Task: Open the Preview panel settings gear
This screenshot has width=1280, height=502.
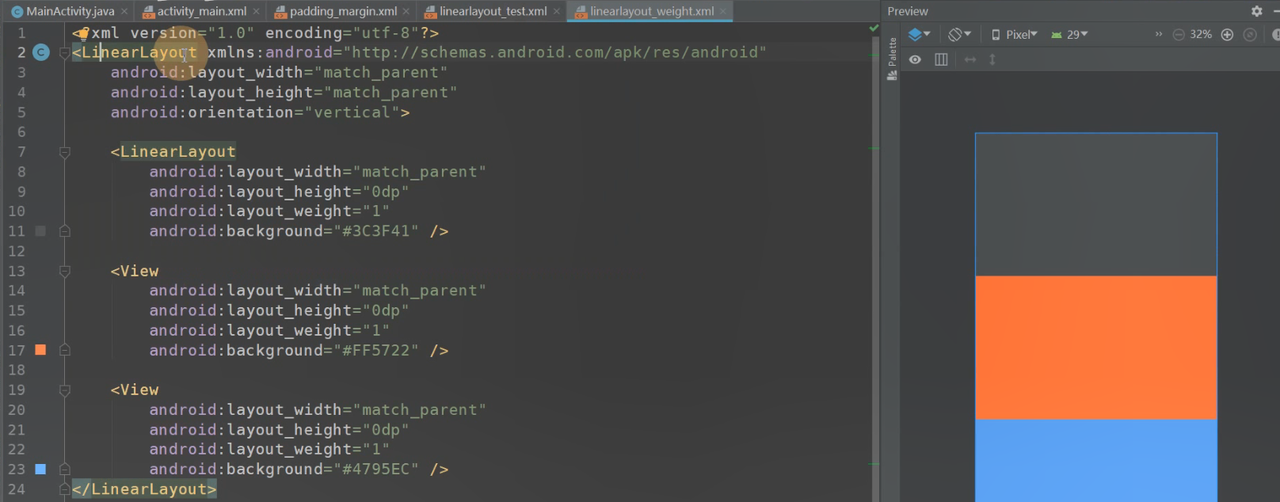Action: pos(1257,11)
